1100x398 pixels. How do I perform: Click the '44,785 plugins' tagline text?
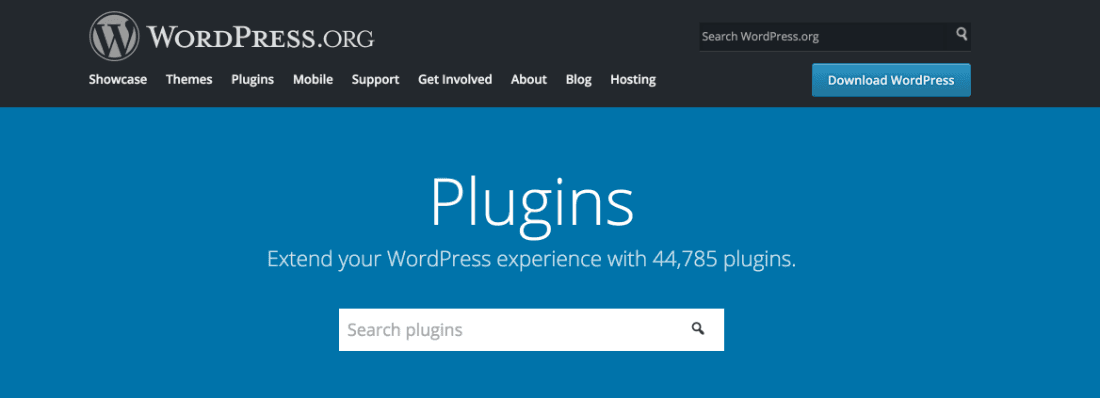(x=724, y=260)
